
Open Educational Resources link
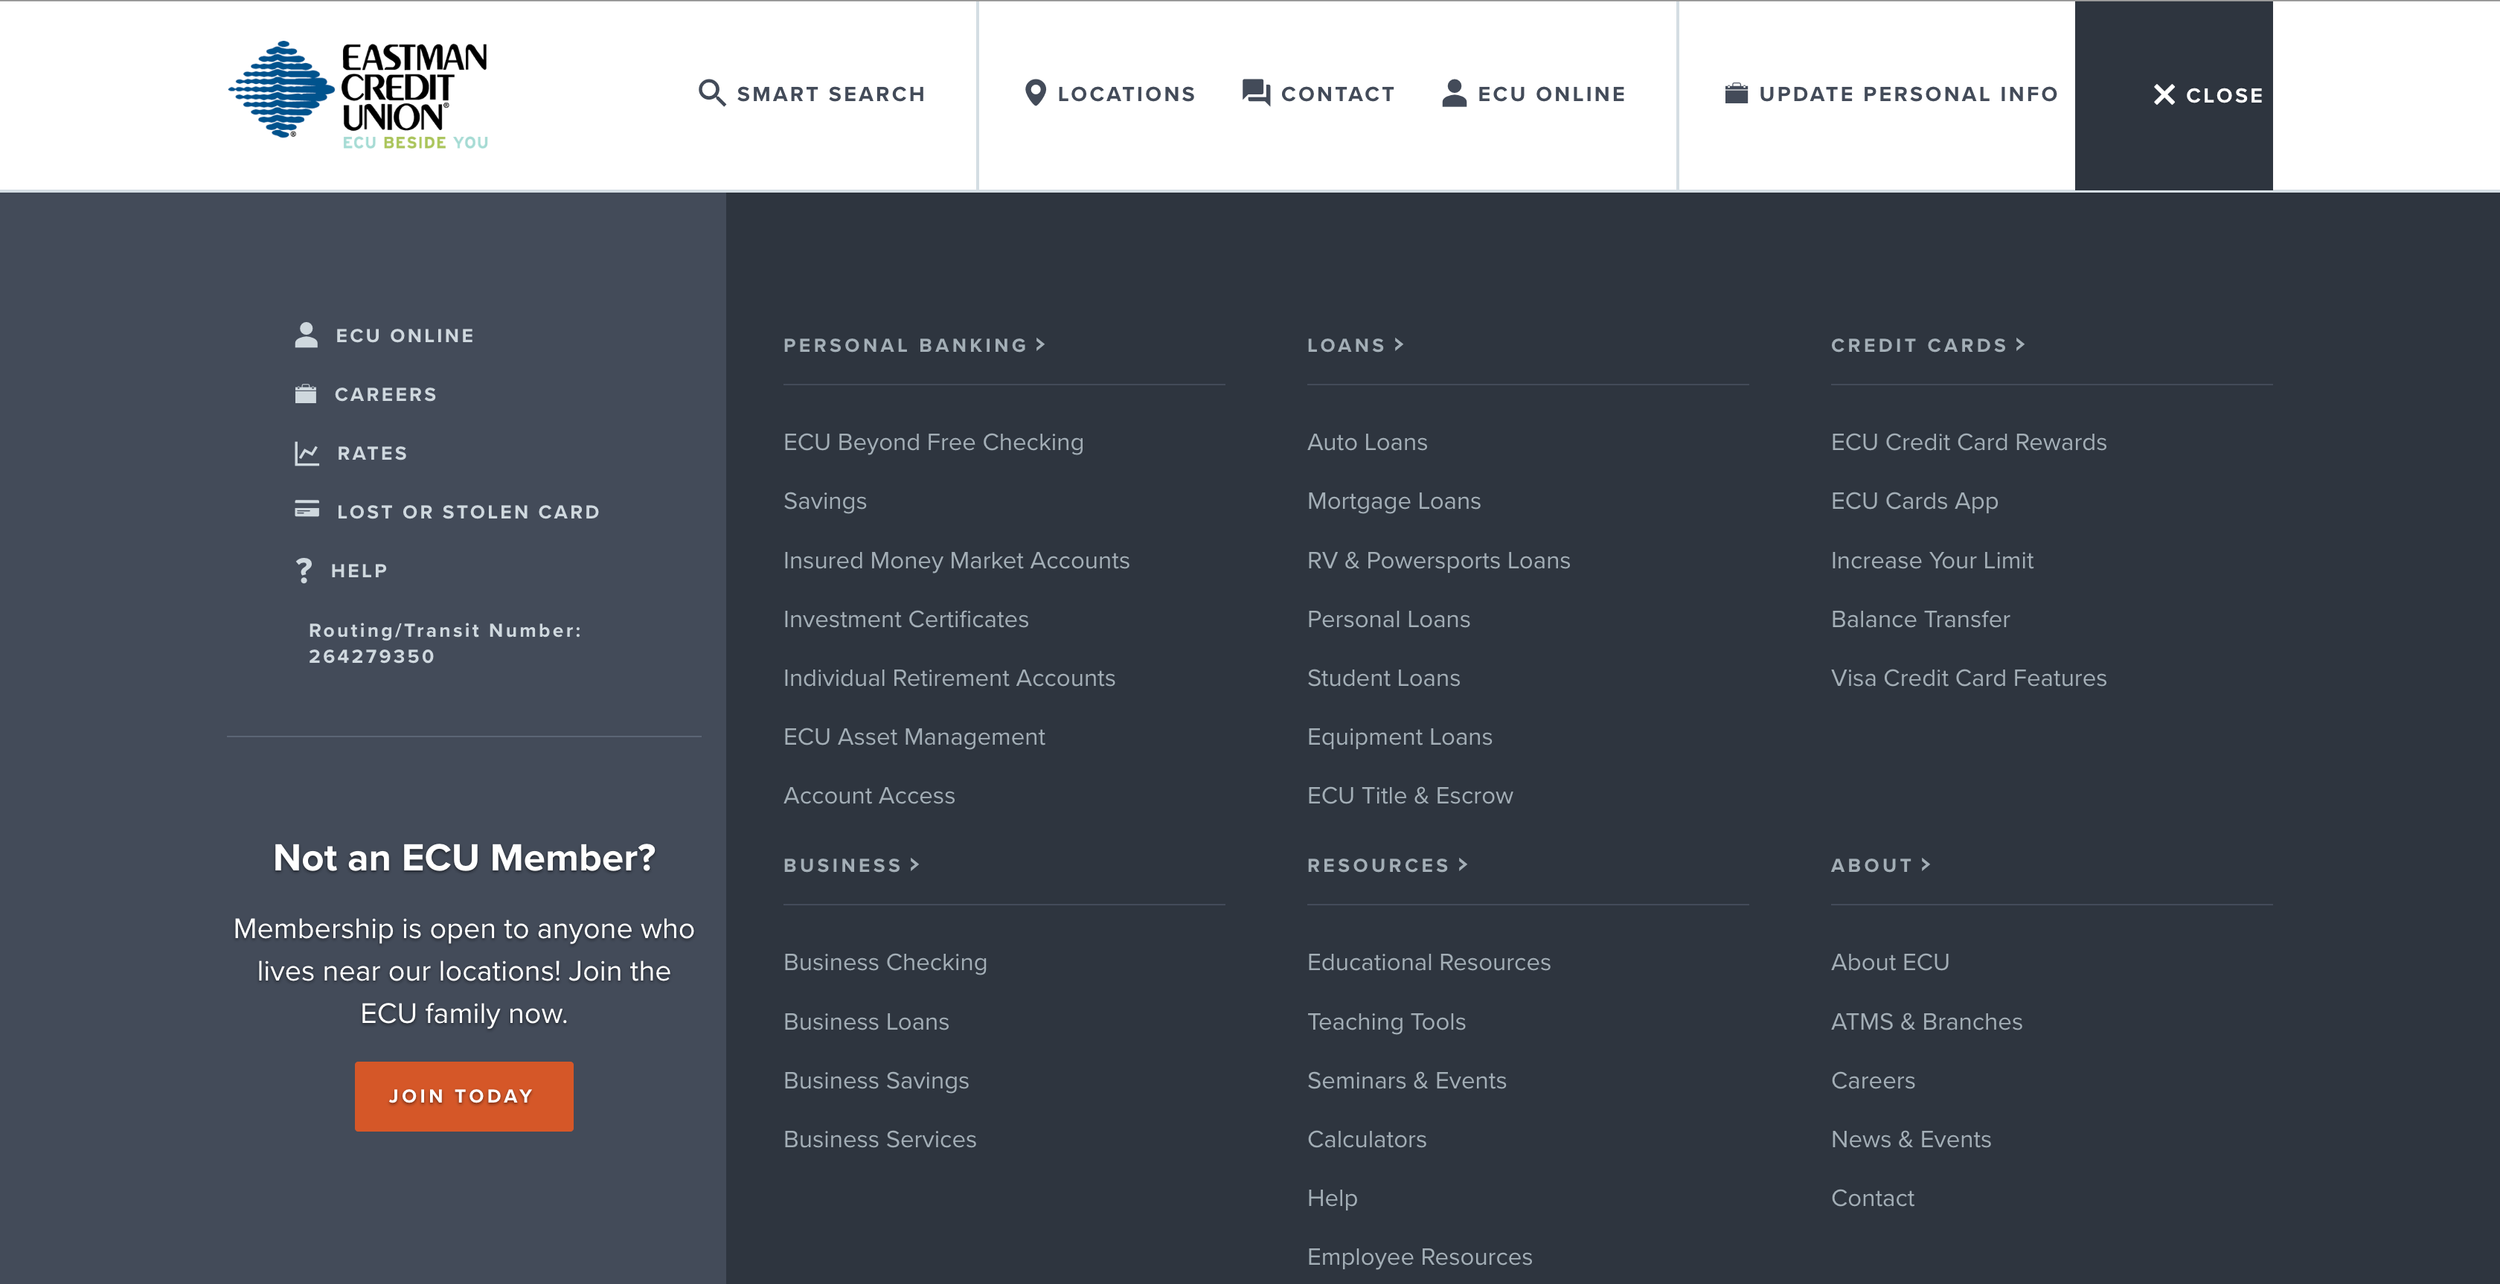(x=1428, y=962)
